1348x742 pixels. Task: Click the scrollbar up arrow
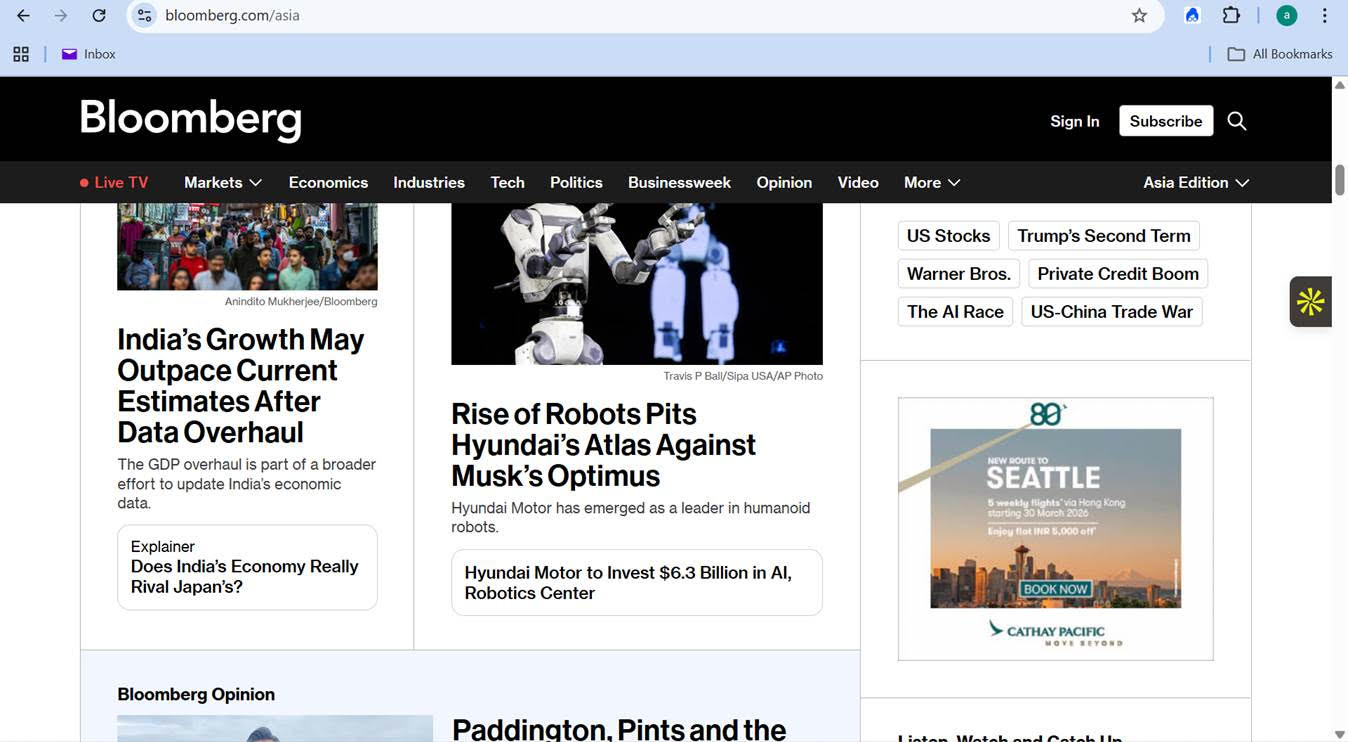coord(1340,85)
